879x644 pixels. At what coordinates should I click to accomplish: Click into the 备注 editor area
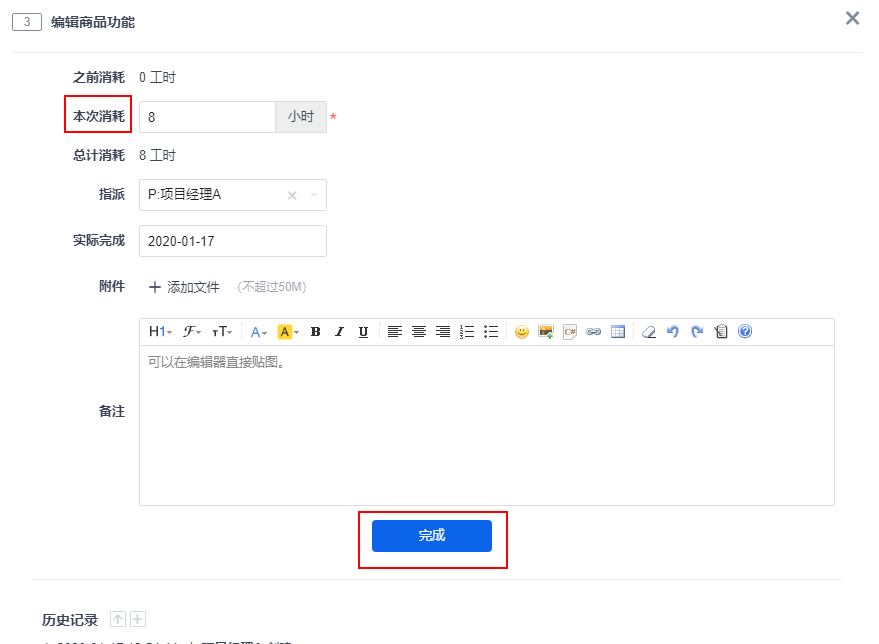pos(487,425)
